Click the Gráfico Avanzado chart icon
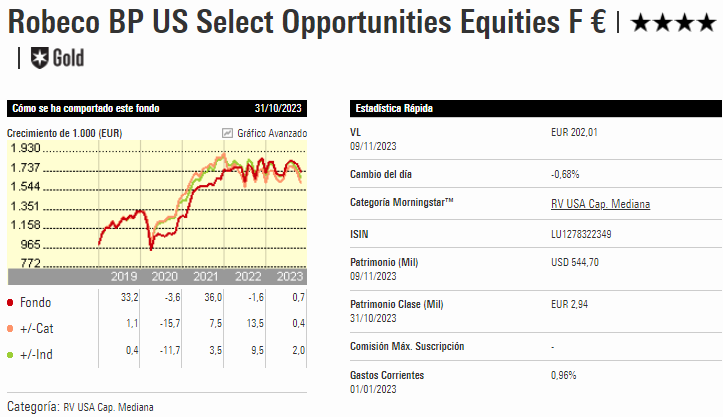 point(227,133)
